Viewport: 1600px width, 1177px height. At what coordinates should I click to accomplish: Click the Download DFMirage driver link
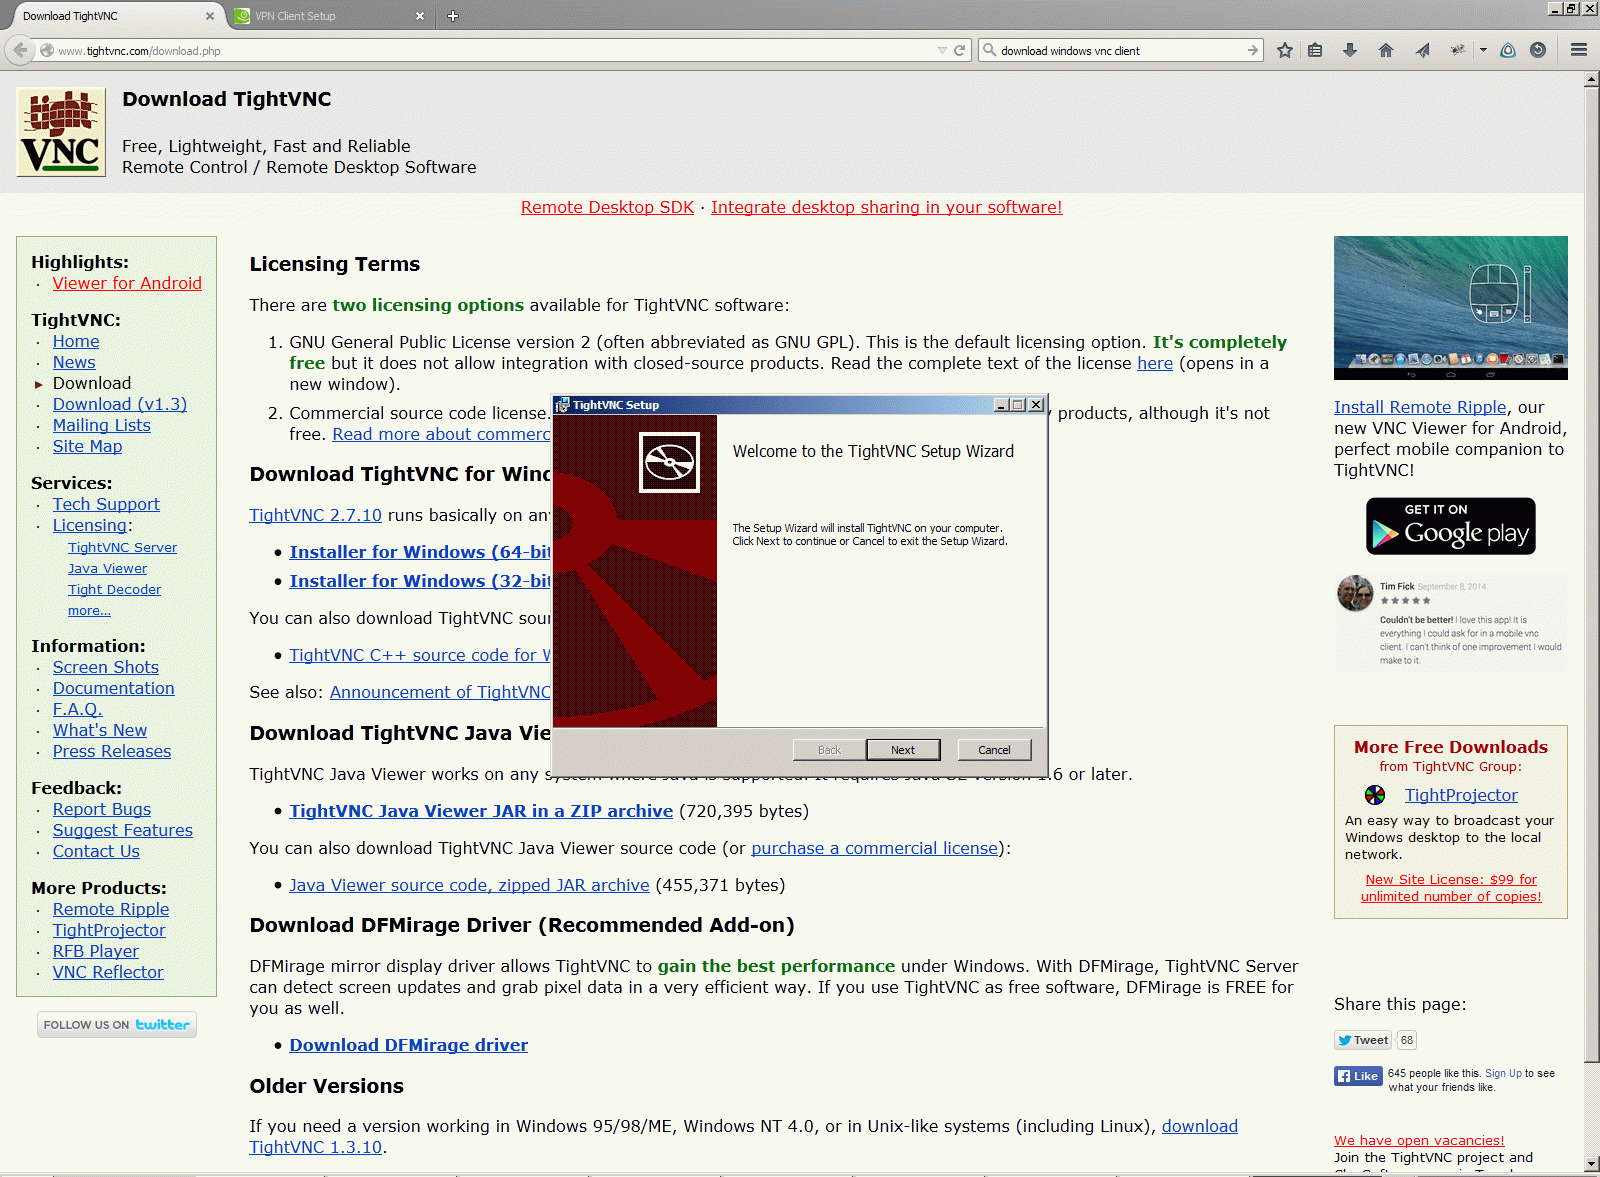tap(409, 1045)
